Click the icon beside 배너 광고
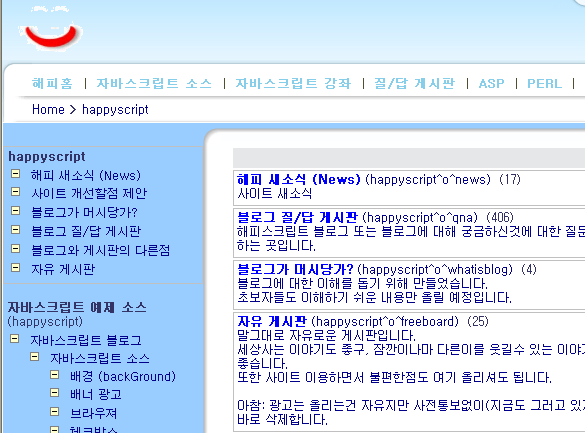The width and height of the screenshot is (585, 433). tap(54, 393)
